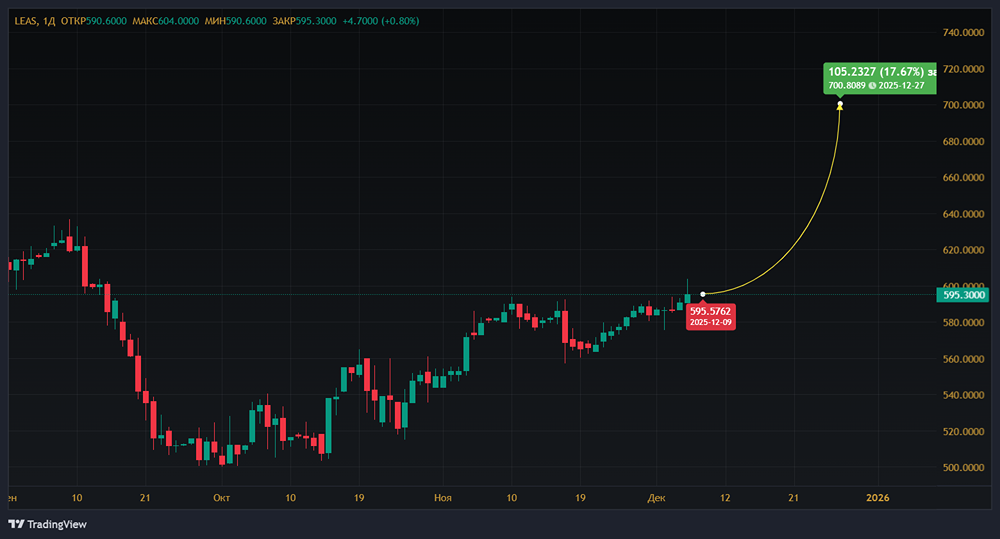The image size is (1000, 539).
Task: Click the 700.0000 level on the price scale
Action: tap(966, 105)
